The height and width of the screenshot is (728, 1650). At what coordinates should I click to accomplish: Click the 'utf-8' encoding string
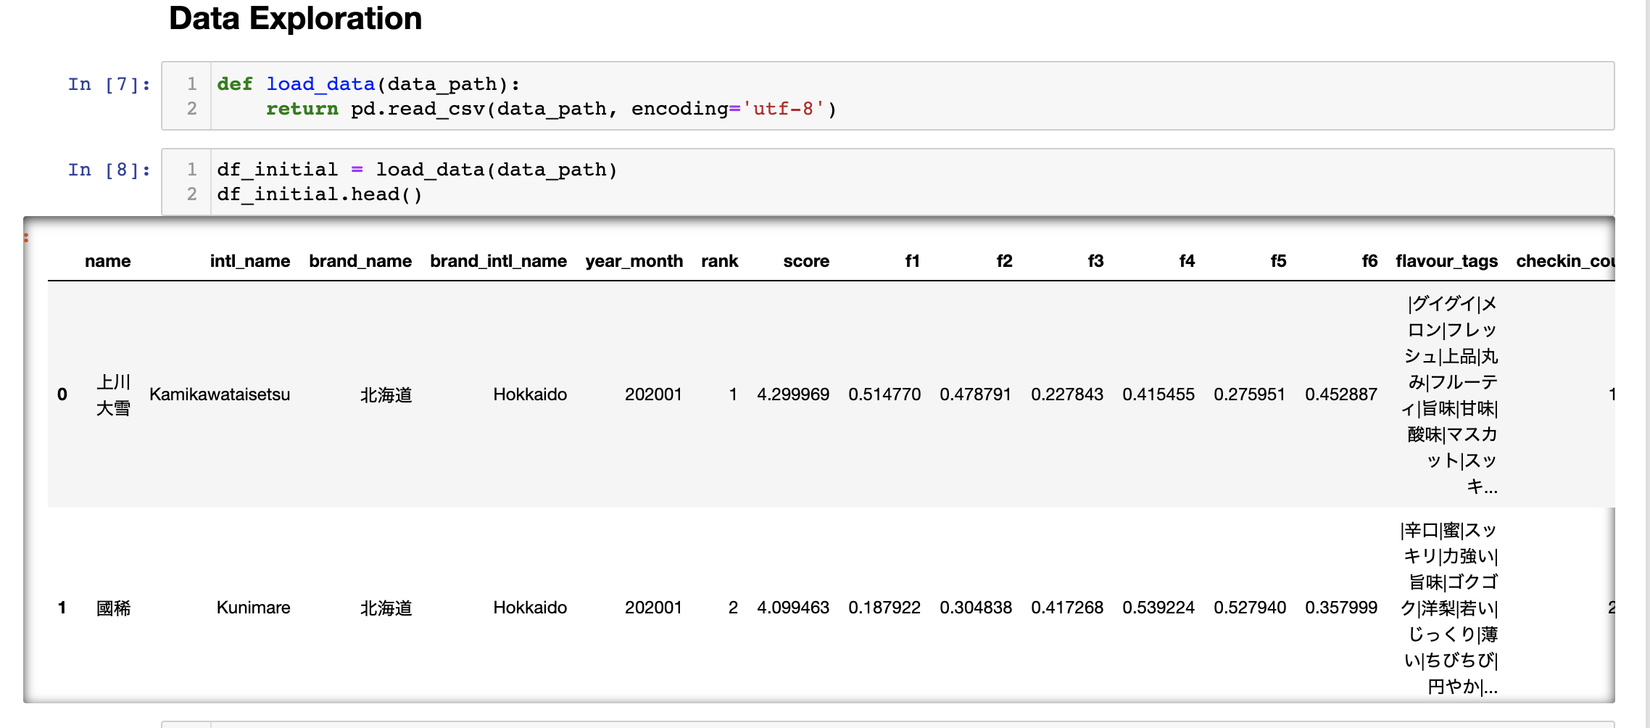tap(783, 109)
